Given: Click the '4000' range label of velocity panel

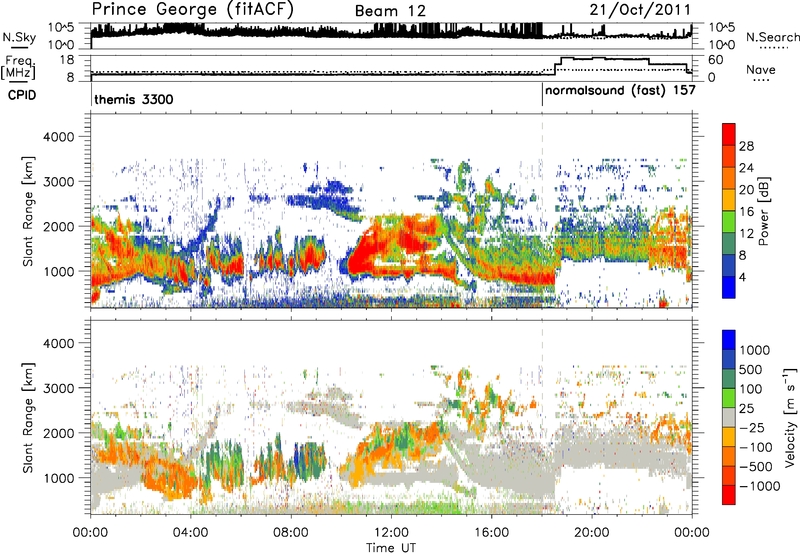Looking at the screenshot, I should 58,343.
